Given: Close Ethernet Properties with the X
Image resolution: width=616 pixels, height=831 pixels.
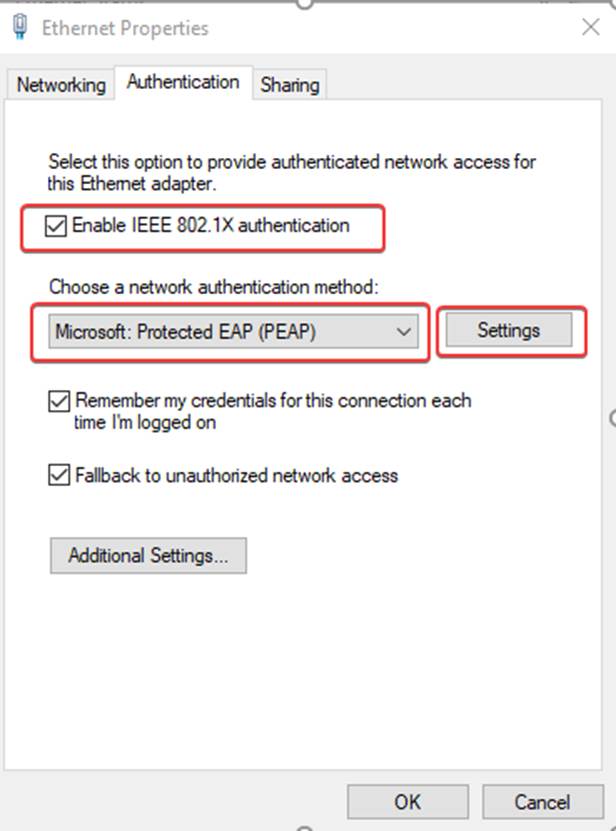Looking at the screenshot, I should (x=590, y=28).
